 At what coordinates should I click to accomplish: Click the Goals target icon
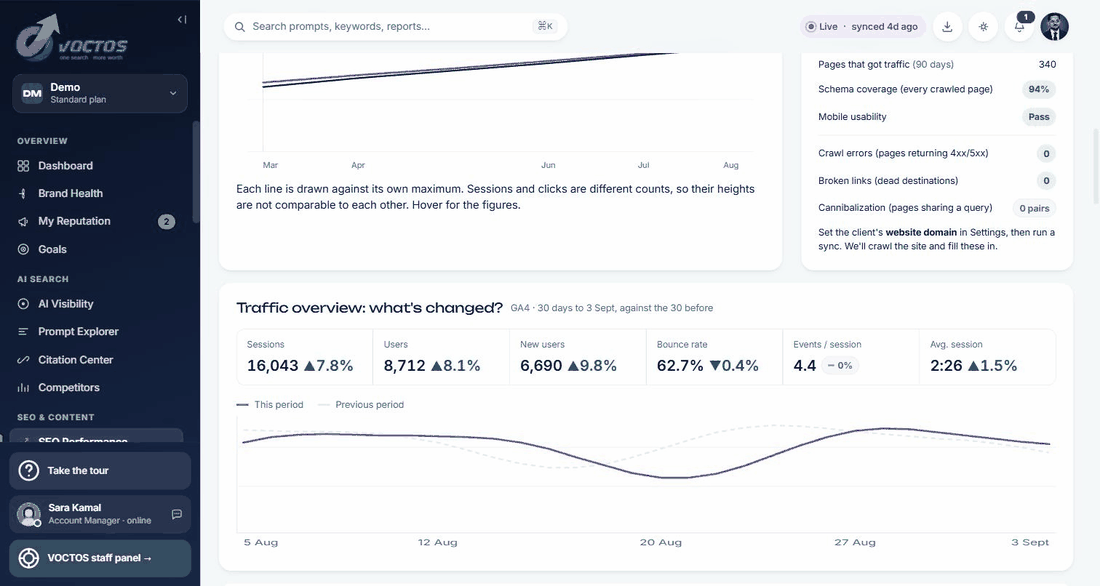tap(23, 249)
